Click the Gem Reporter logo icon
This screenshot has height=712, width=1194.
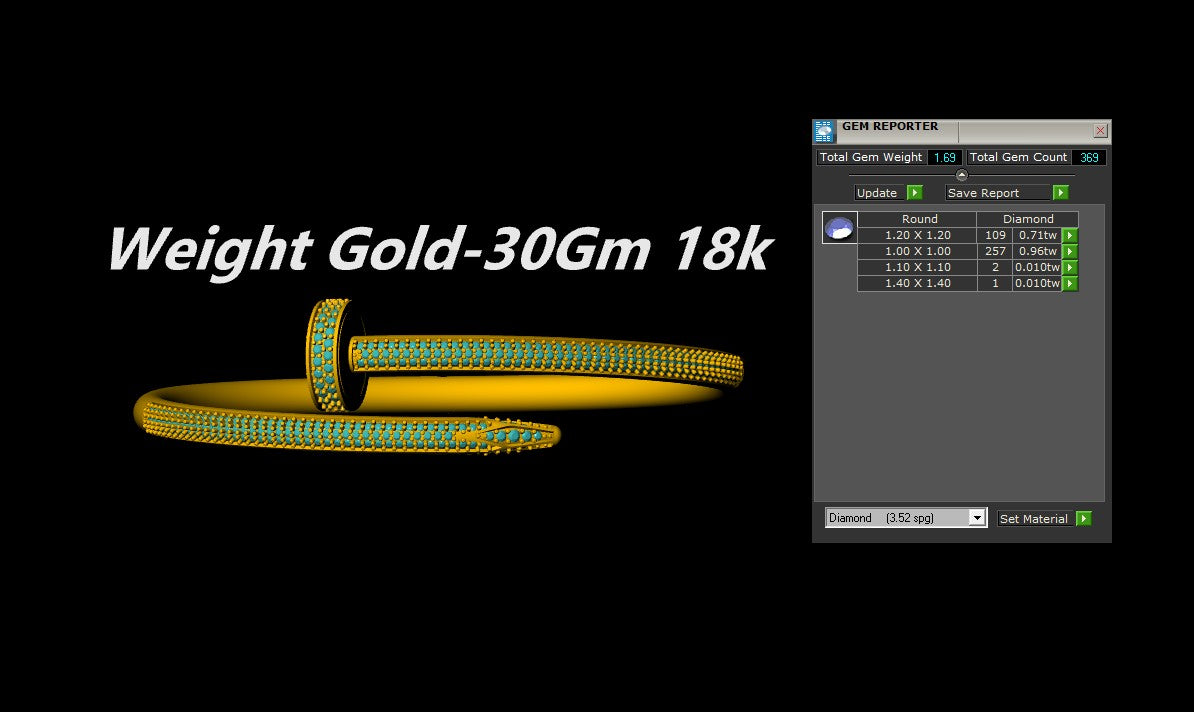(825, 131)
